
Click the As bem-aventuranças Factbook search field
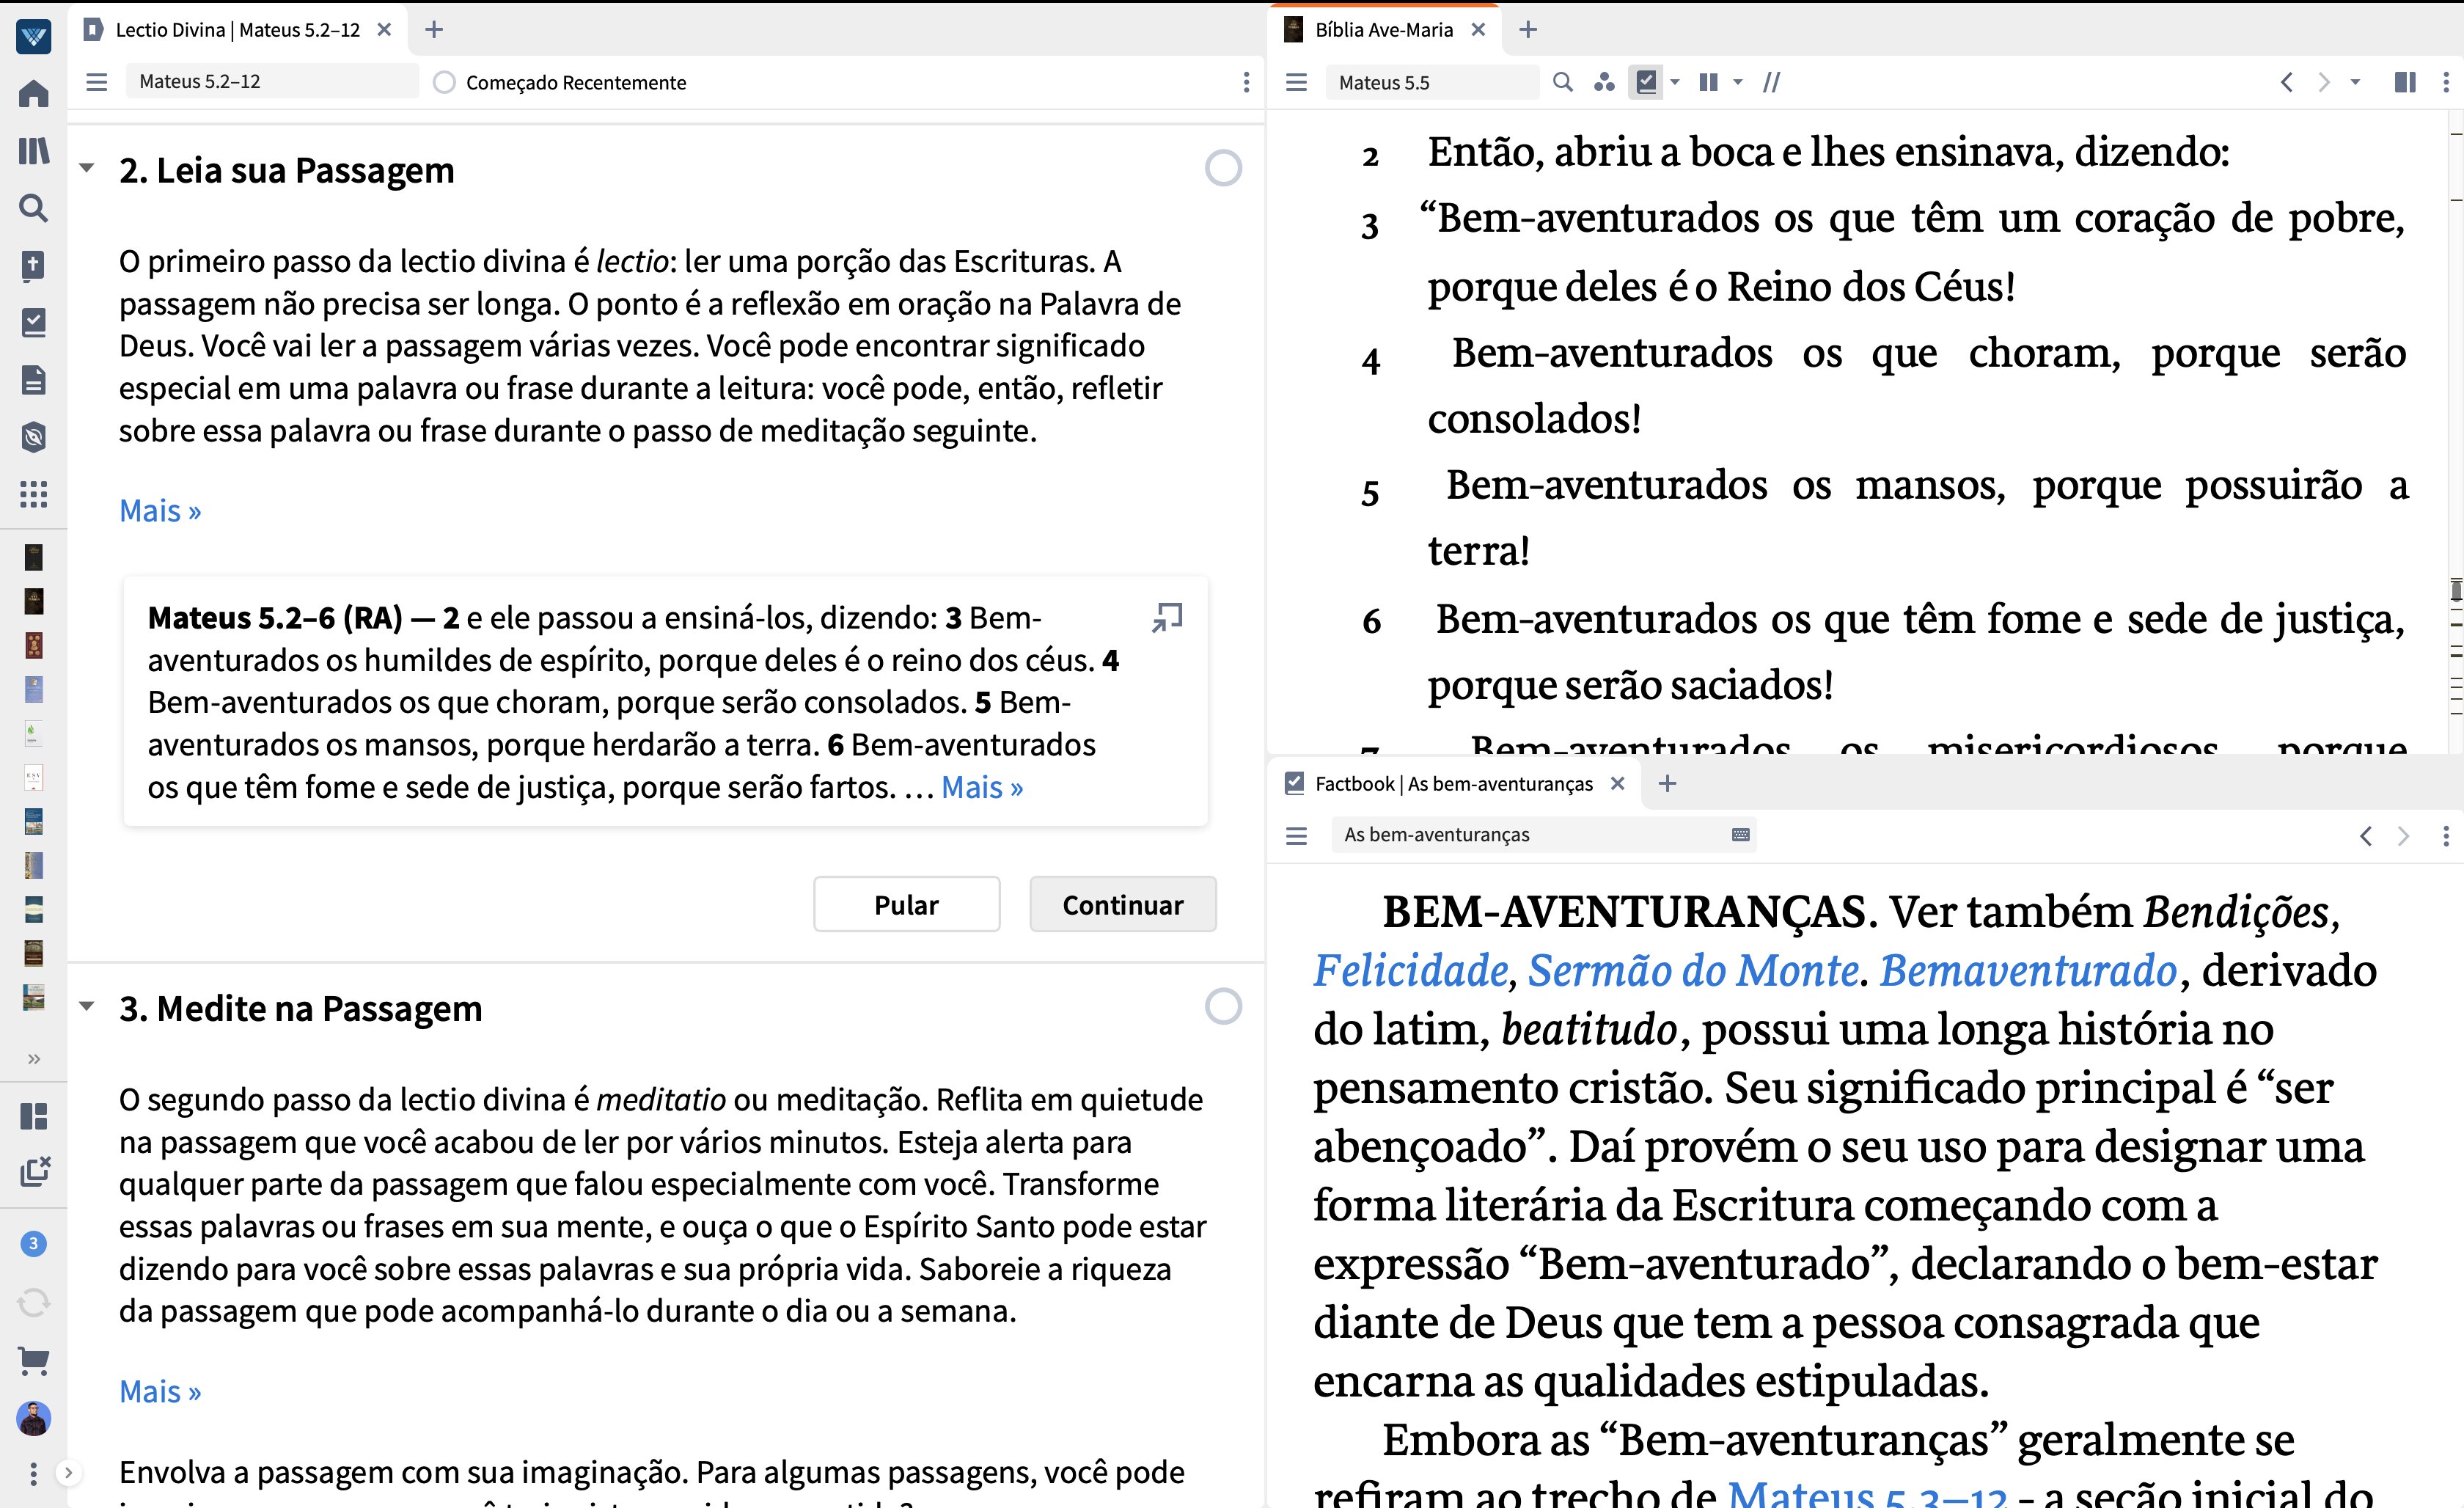point(1543,835)
